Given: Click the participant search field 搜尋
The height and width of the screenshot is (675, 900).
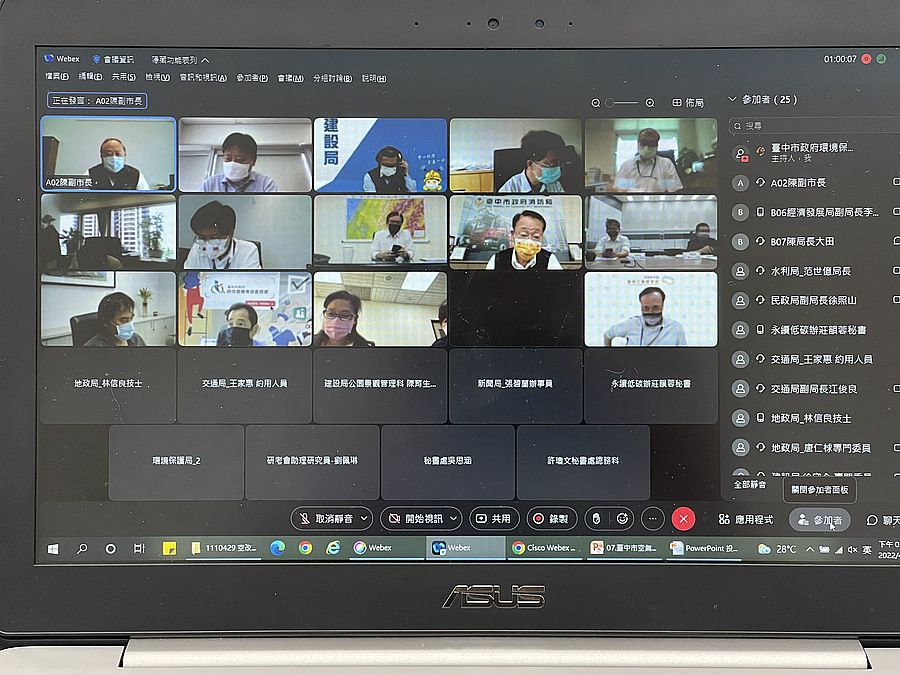Looking at the screenshot, I should 814,126.
